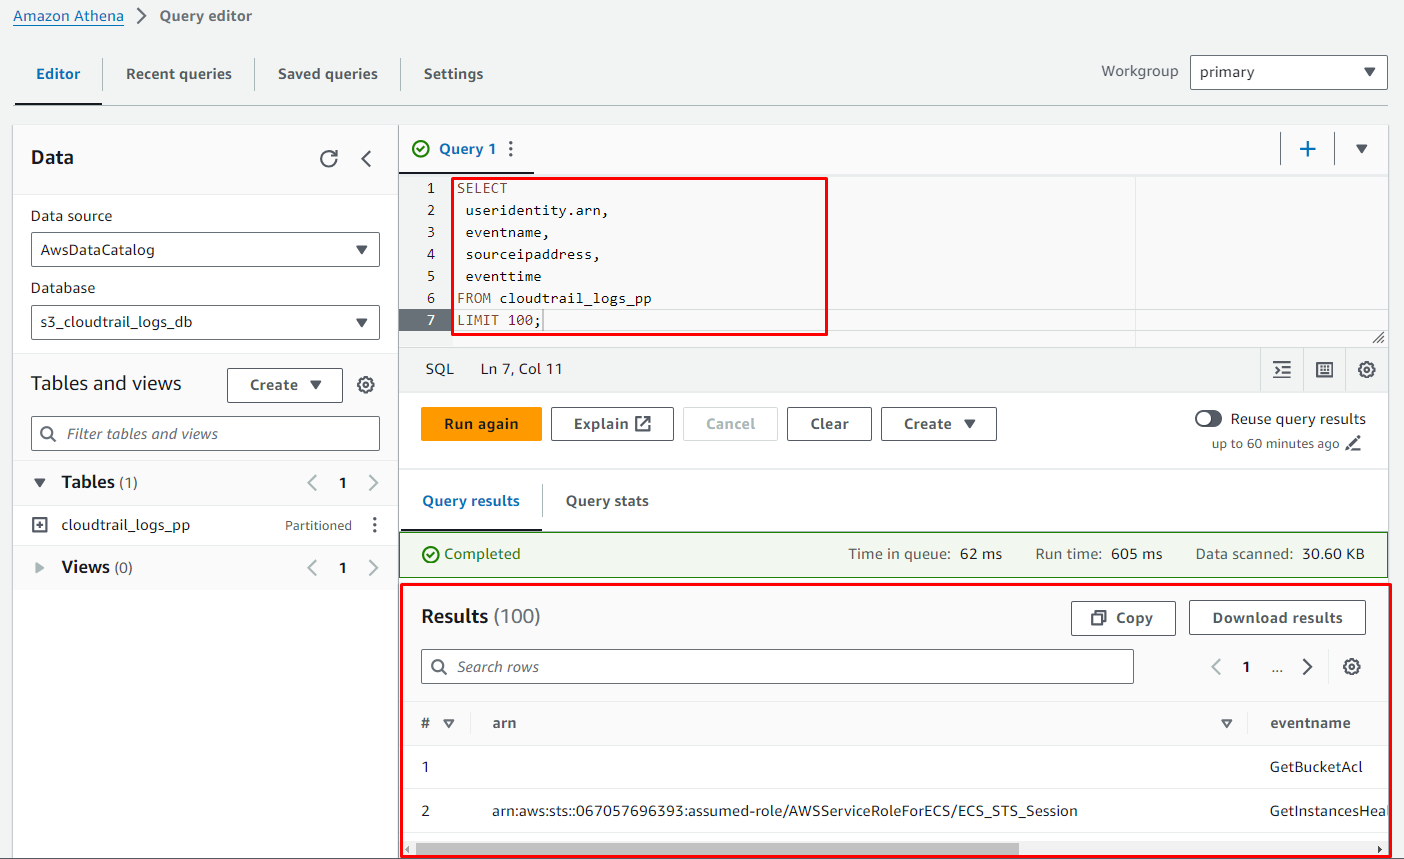
Task: Expand the cloudtrail_logs_pp table columns
Action: 40,525
